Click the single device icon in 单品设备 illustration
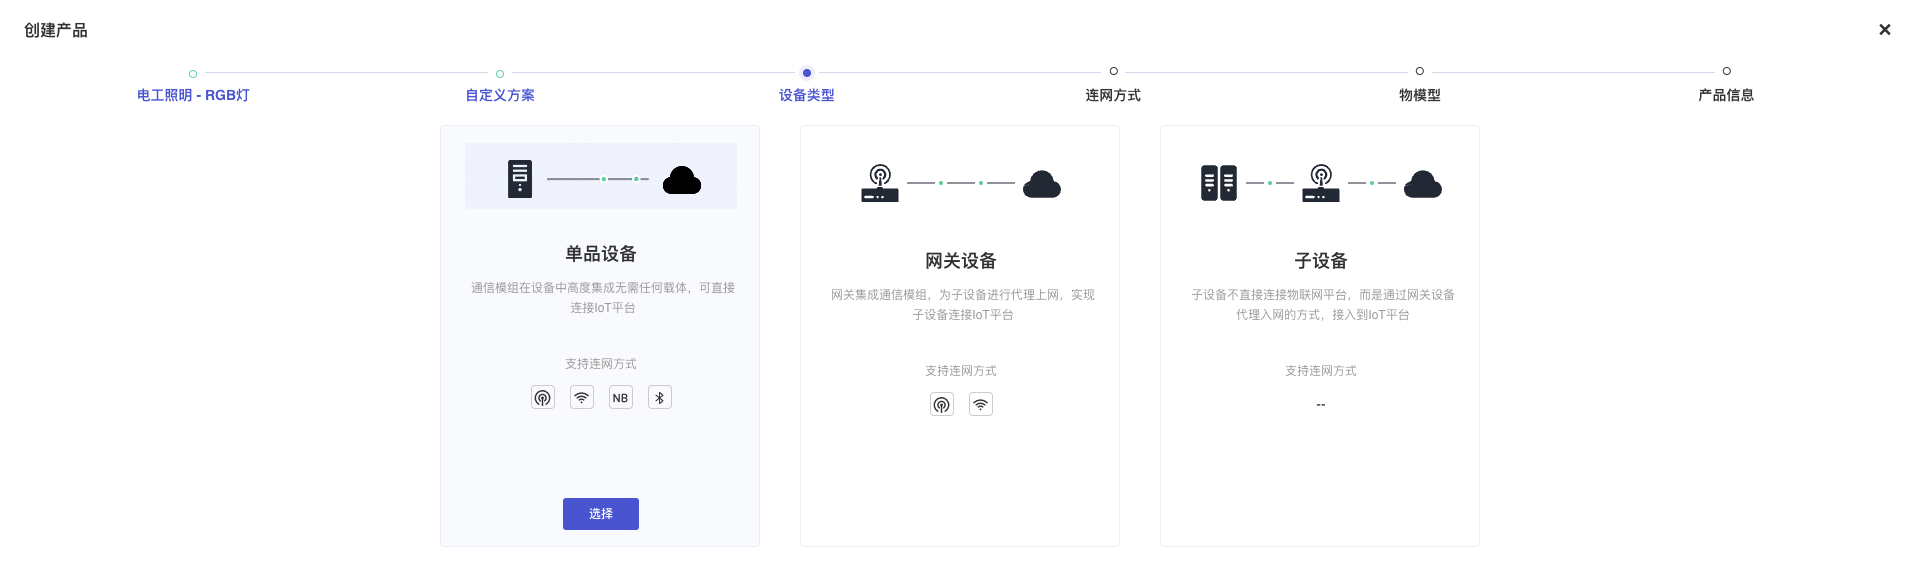The image size is (1917, 567). [x=520, y=179]
